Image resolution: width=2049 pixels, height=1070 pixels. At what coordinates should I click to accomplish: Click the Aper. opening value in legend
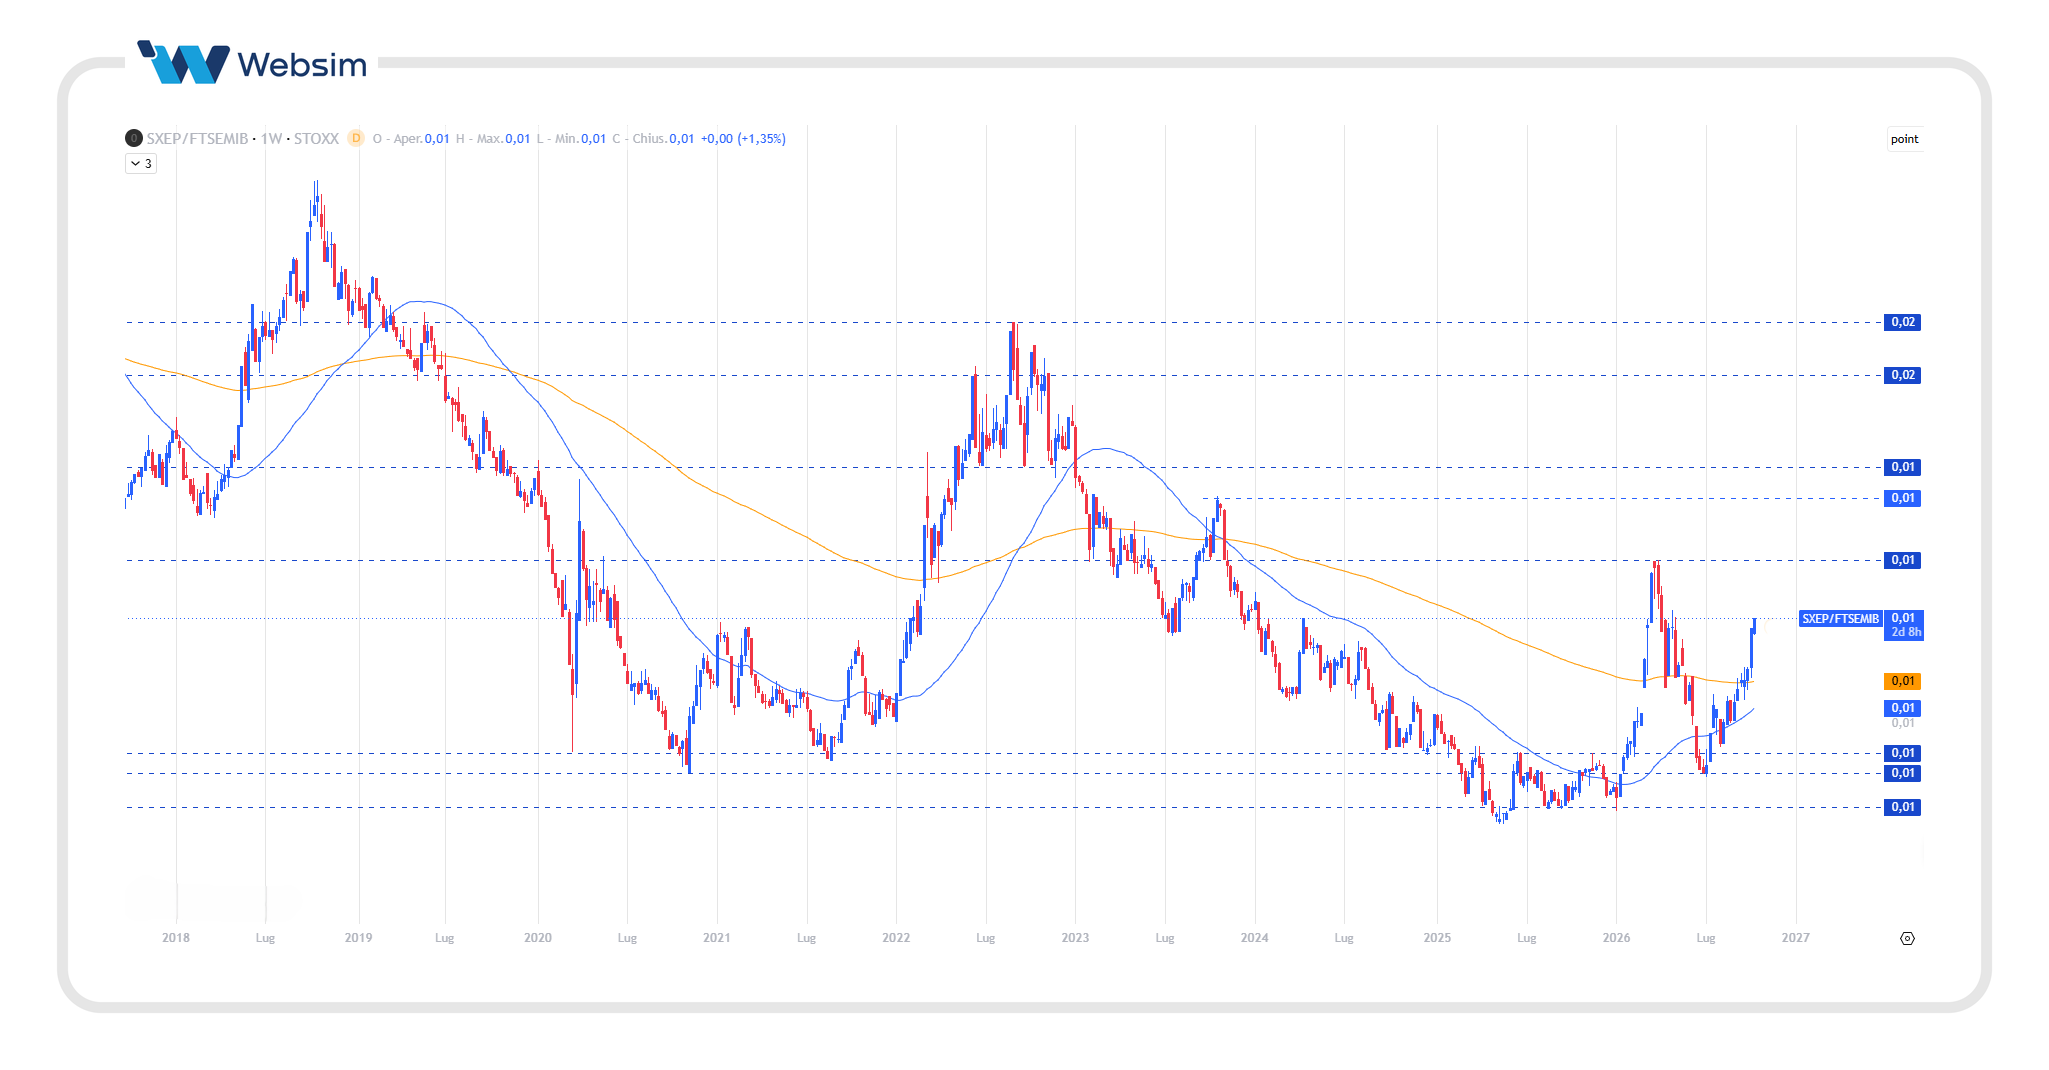(x=437, y=139)
